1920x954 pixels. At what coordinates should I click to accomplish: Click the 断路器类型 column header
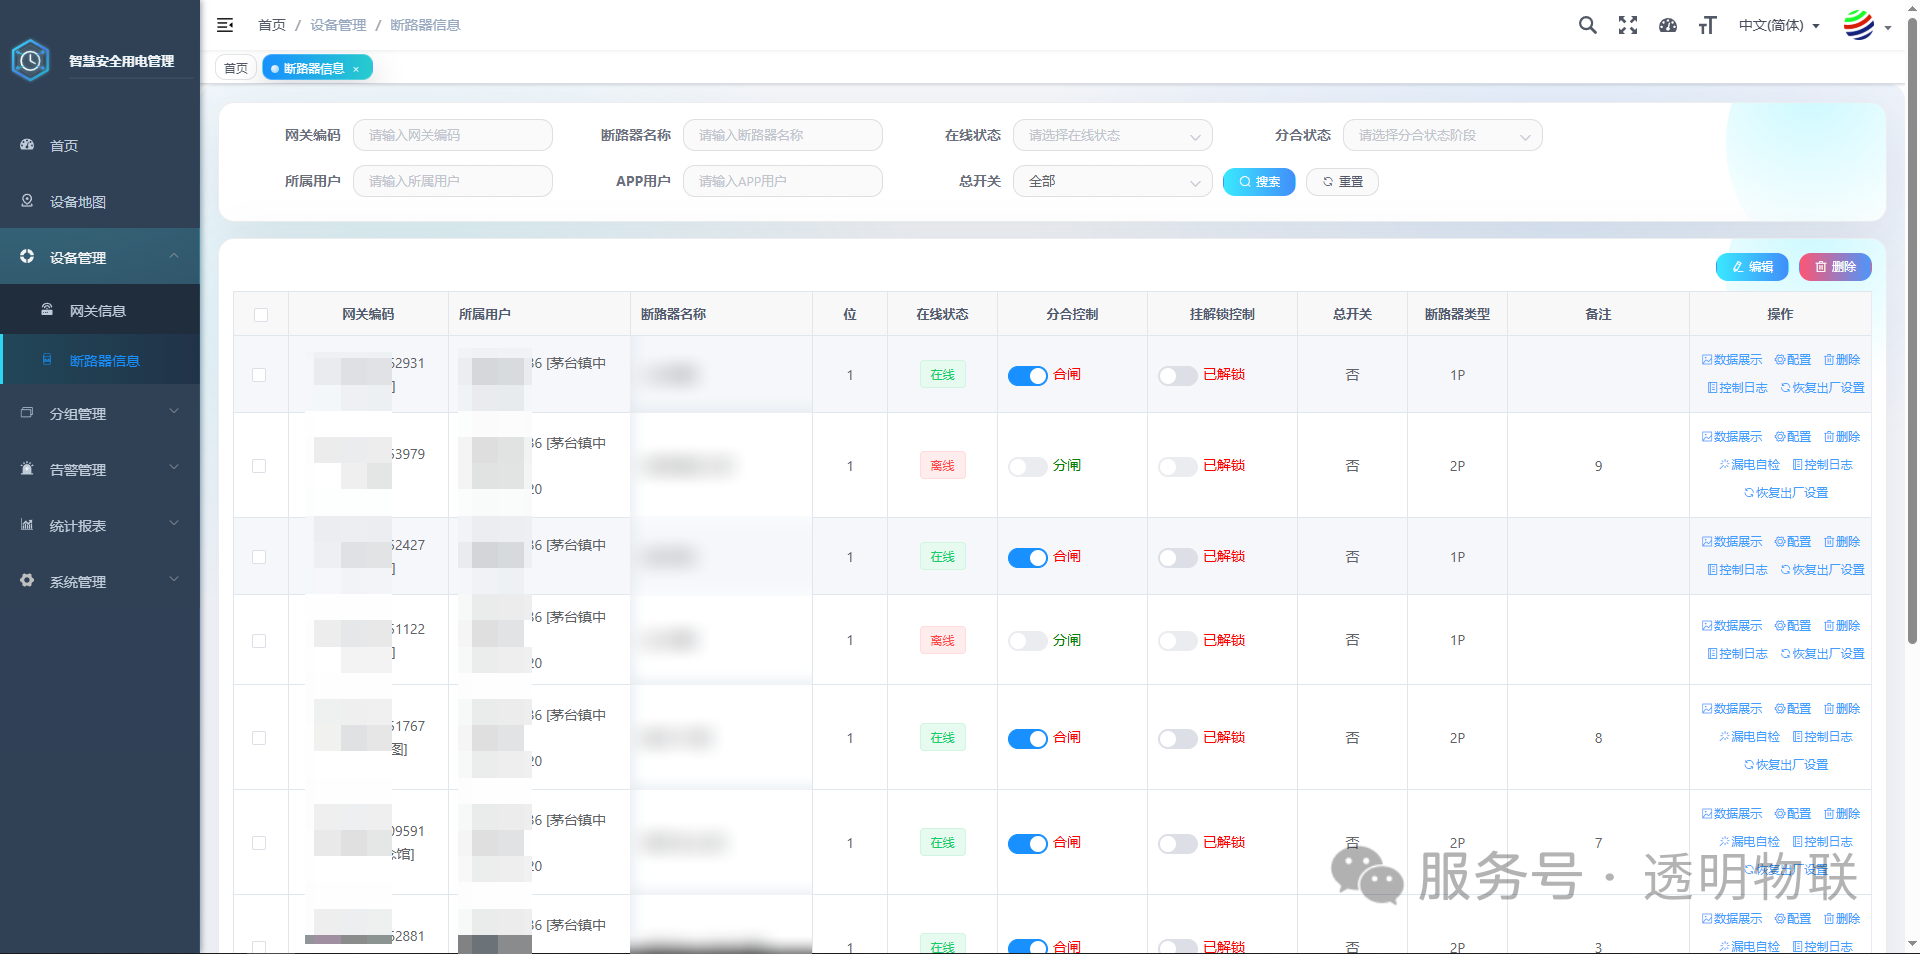pyautogui.click(x=1457, y=314)
